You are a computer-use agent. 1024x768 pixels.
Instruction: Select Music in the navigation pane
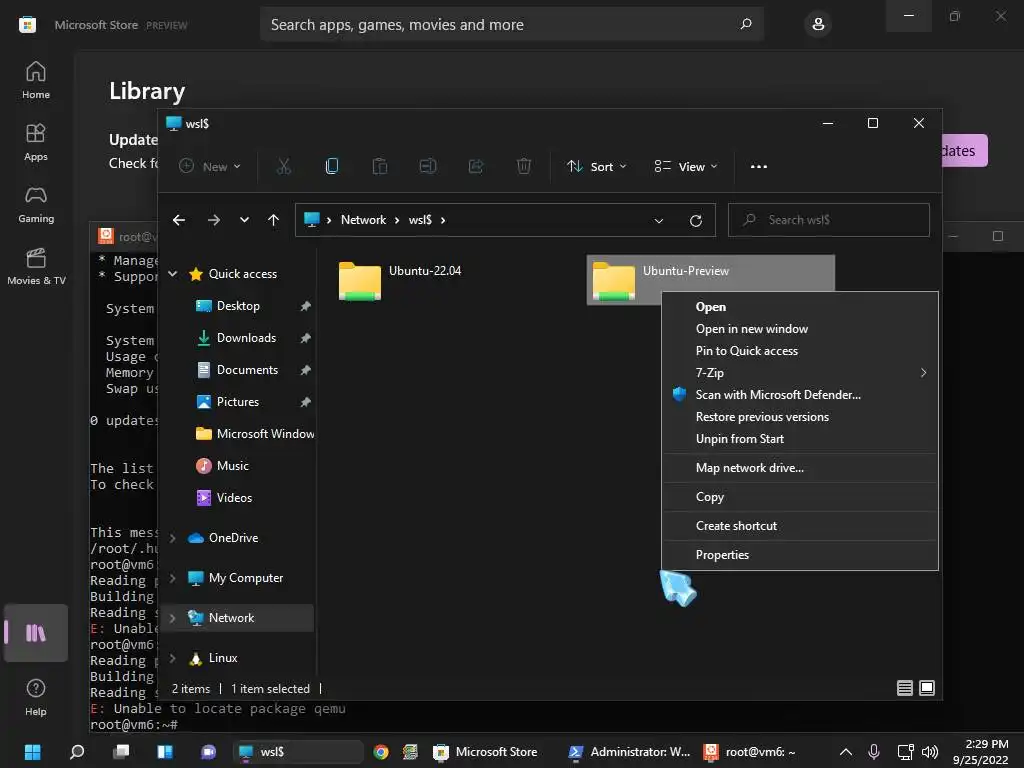click(232, 466)
